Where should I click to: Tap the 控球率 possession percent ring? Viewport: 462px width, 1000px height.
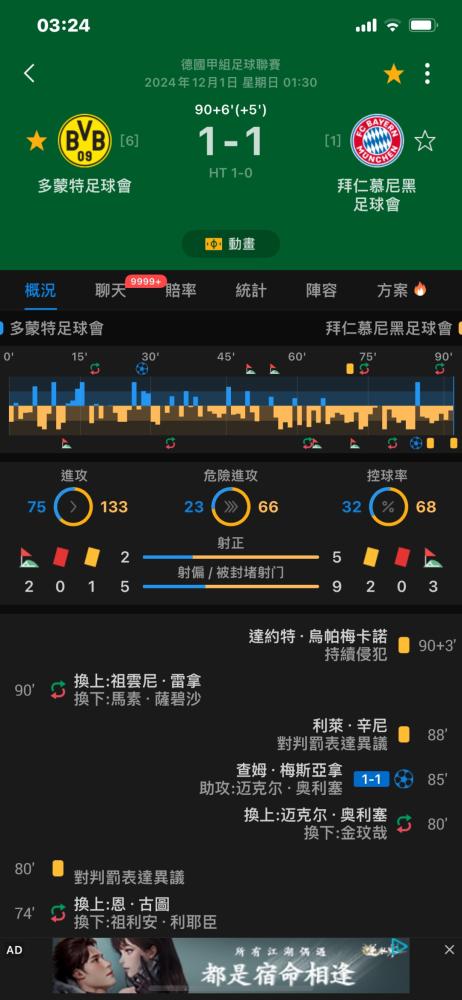(x=388, y=507)
